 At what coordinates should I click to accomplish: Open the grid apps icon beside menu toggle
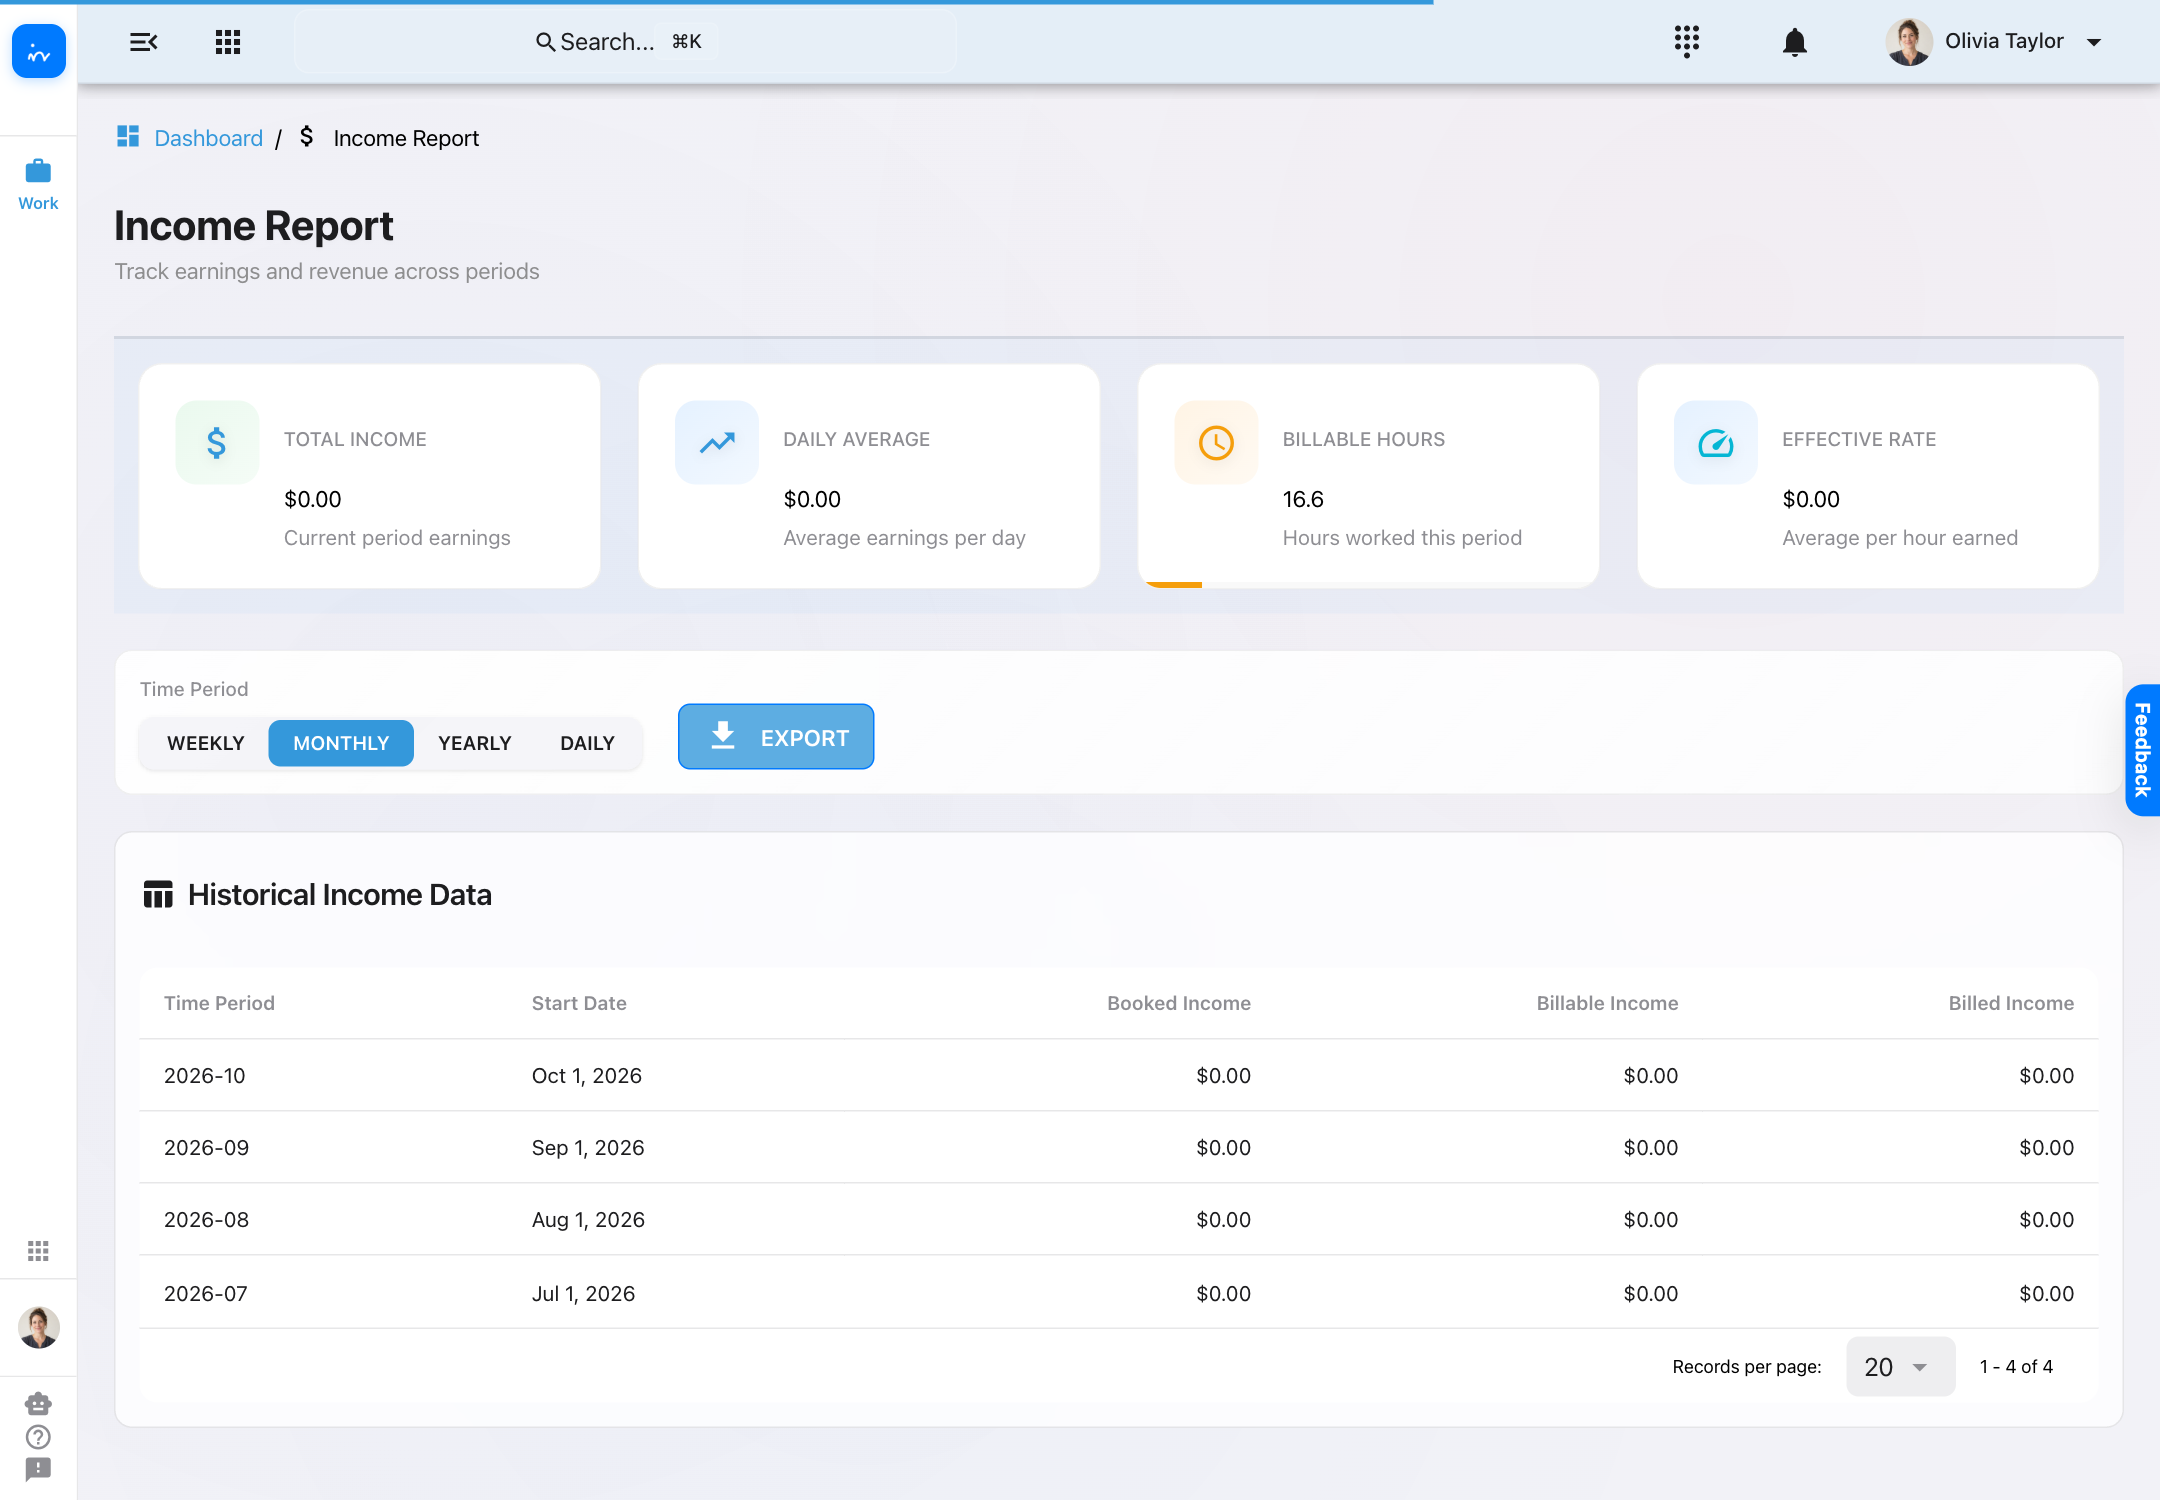[228, 42]
